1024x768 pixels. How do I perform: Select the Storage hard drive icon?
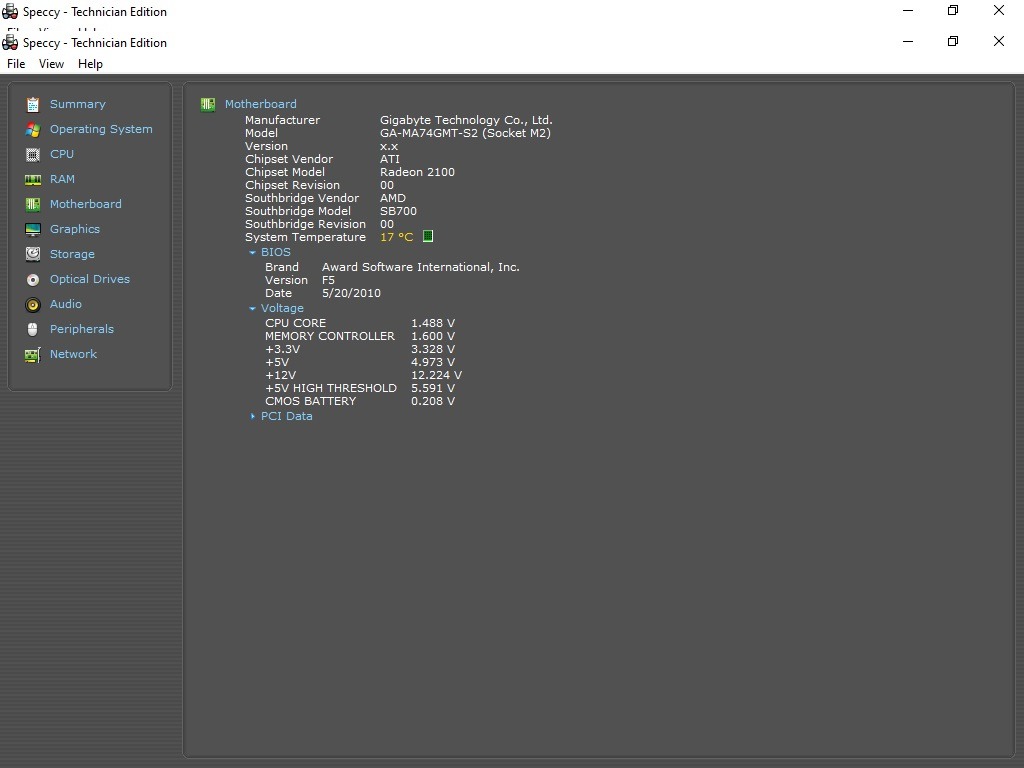click(33, 254)
